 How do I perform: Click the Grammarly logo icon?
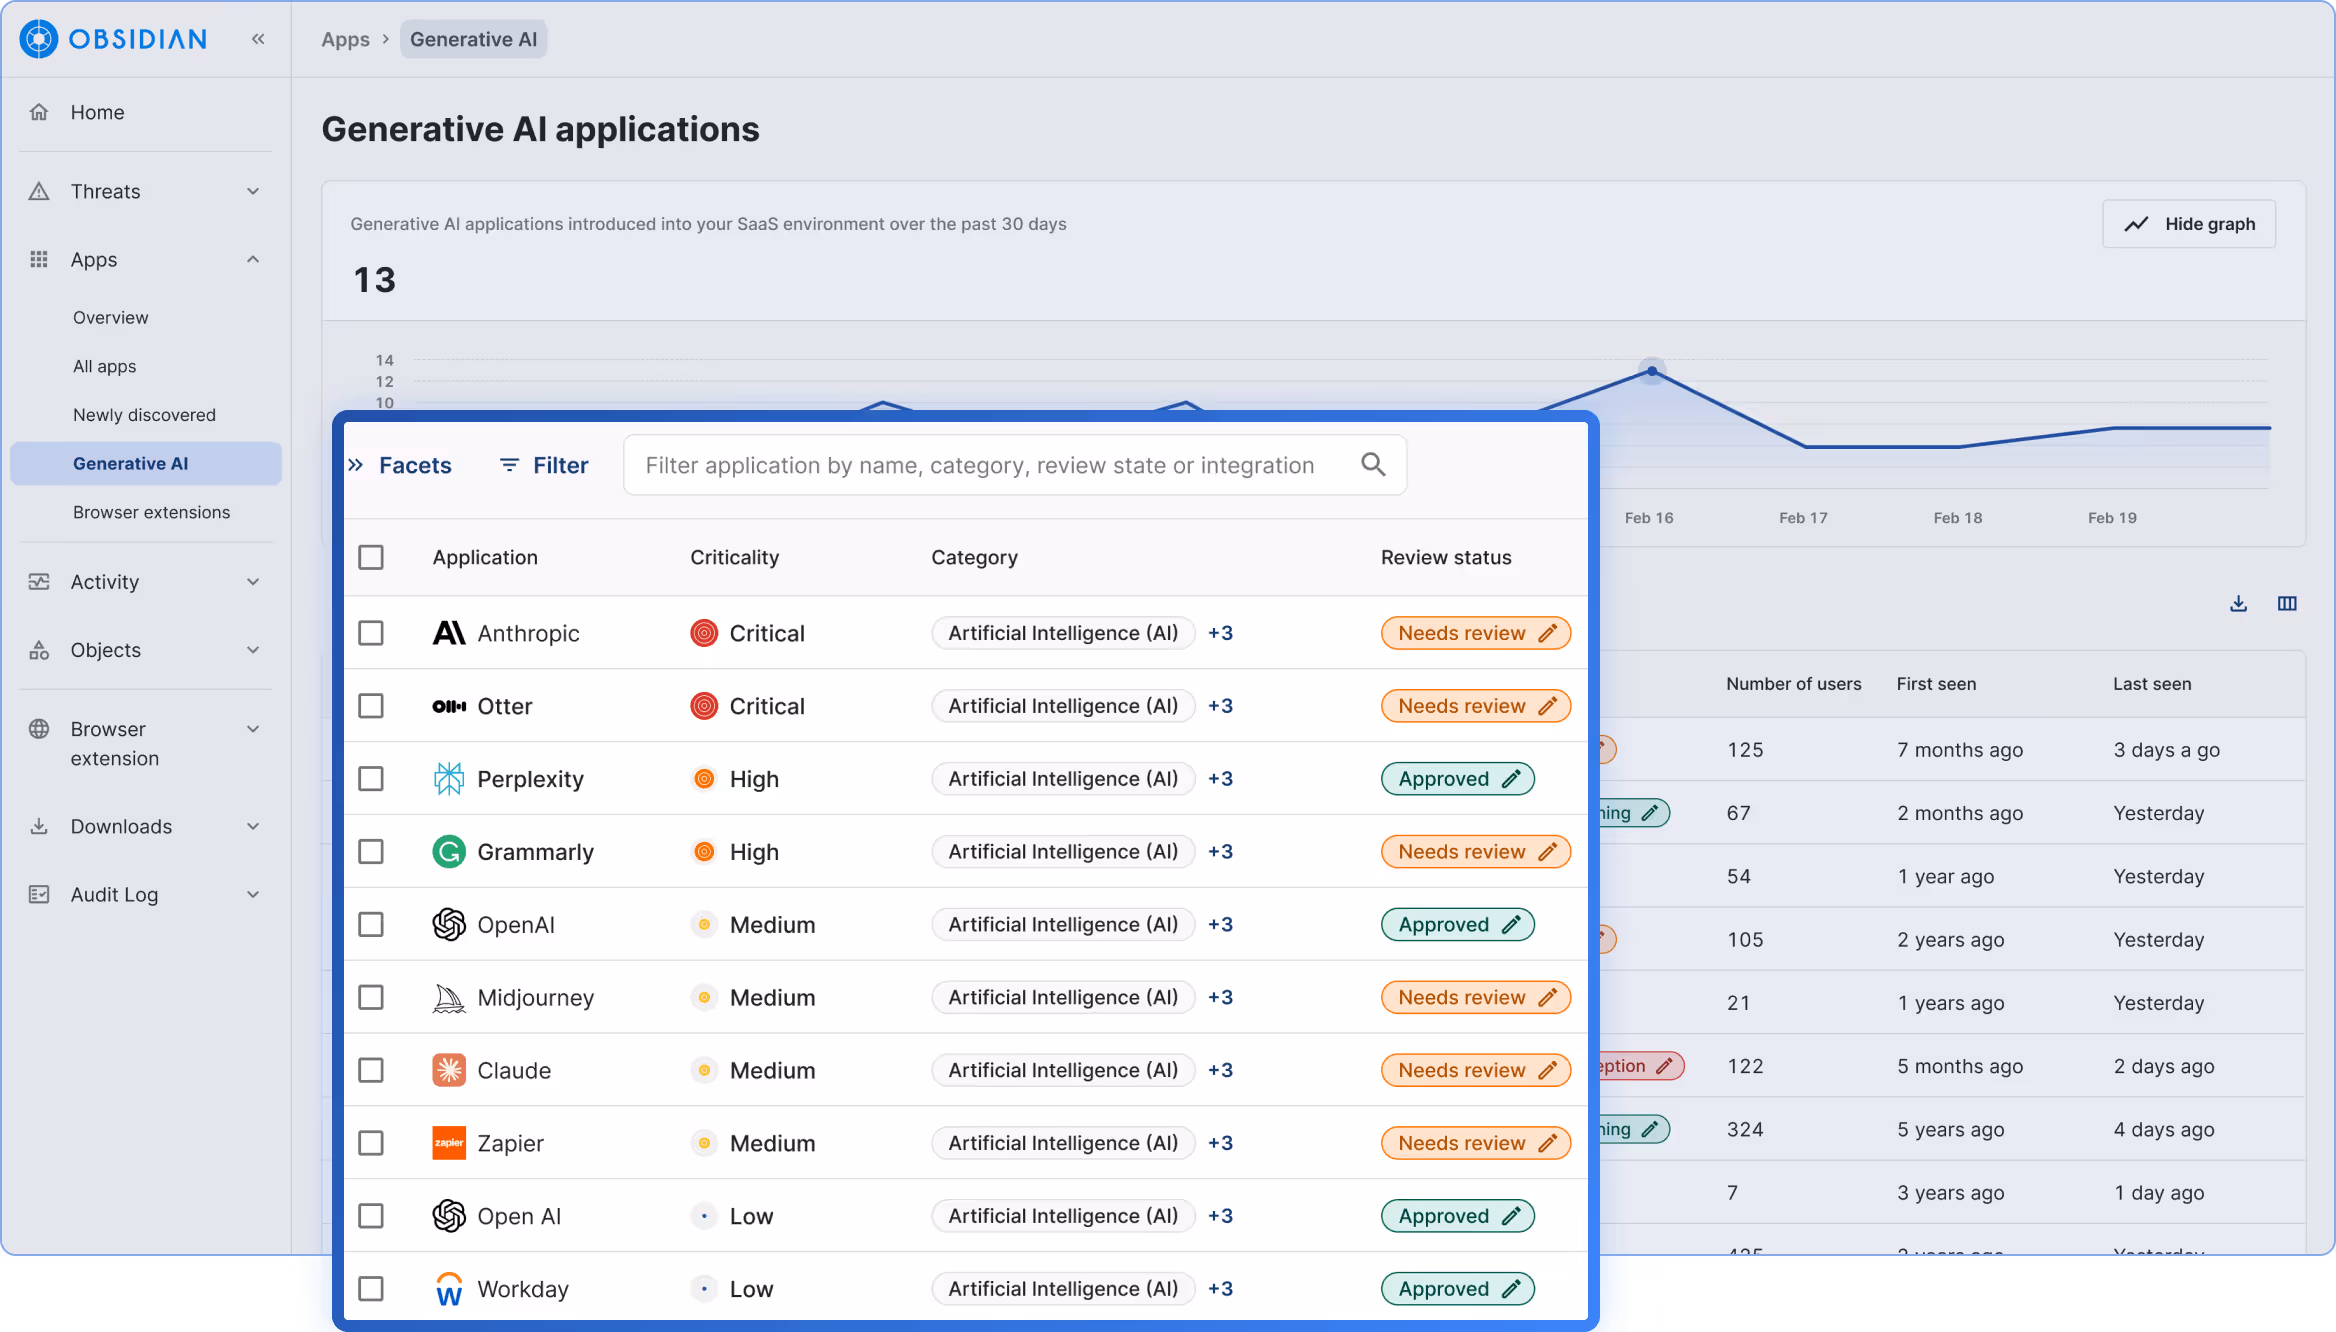[x=449, y=852]
